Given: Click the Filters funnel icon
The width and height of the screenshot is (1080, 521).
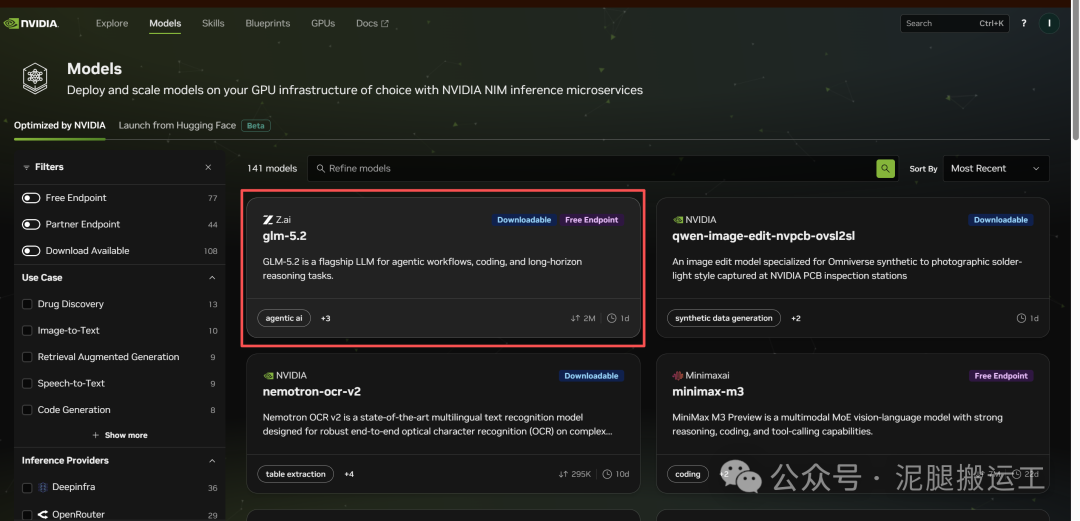Looking at the screenshot, I should (26, 167).
